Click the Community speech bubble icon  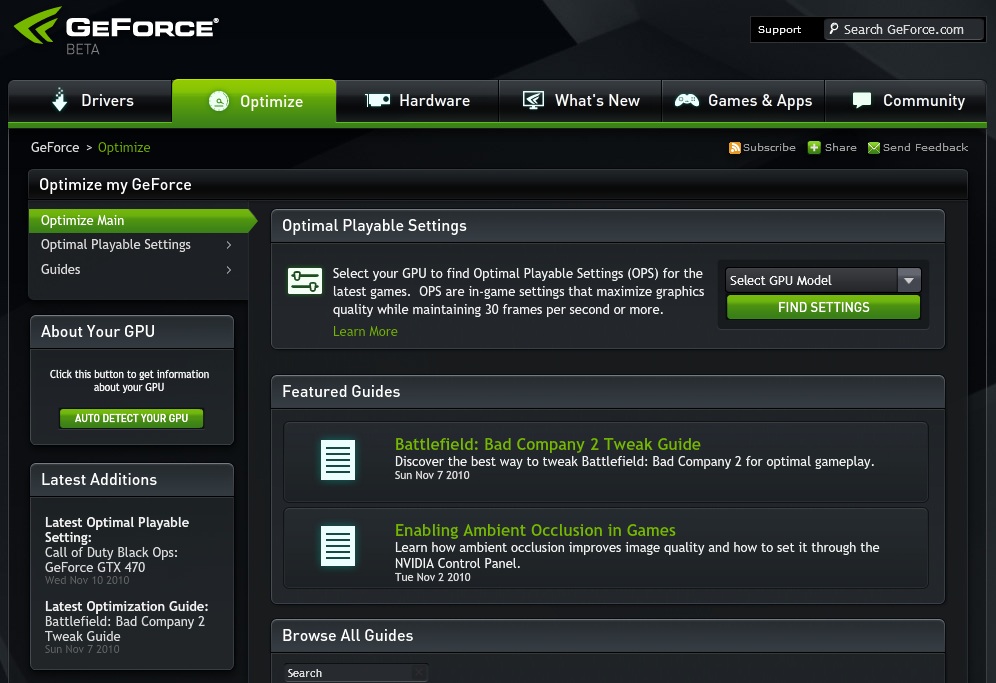tap(861, 100)
